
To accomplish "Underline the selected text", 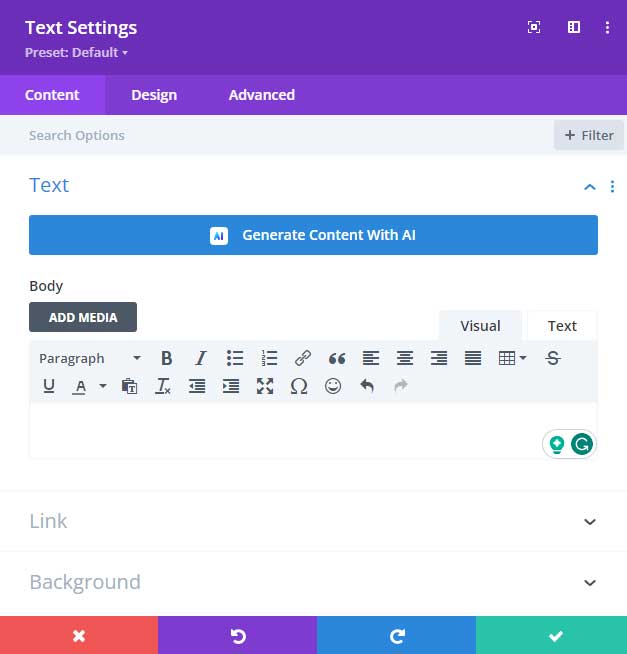I will pyautogui.click(x=49, y=386).
